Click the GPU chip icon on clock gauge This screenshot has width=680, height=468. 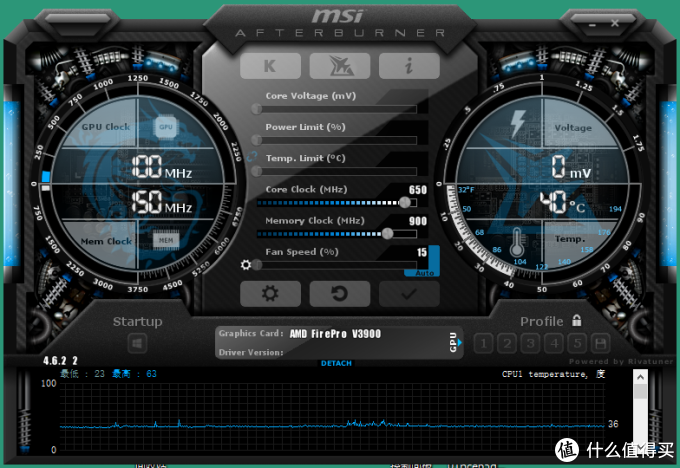(x=166, y=127)
